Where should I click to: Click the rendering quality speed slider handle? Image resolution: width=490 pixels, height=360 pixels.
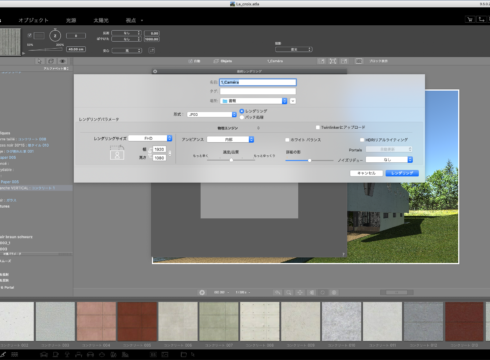click(x=231, y=160)
